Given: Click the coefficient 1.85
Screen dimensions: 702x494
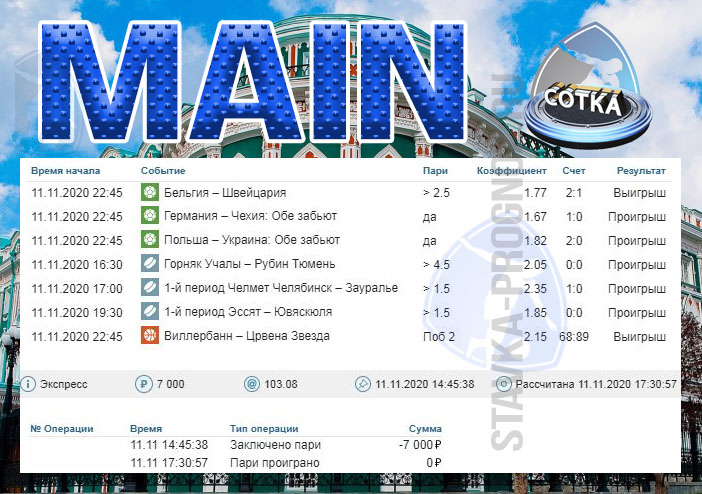Looking at the screenshot, I should pos(535,313).
